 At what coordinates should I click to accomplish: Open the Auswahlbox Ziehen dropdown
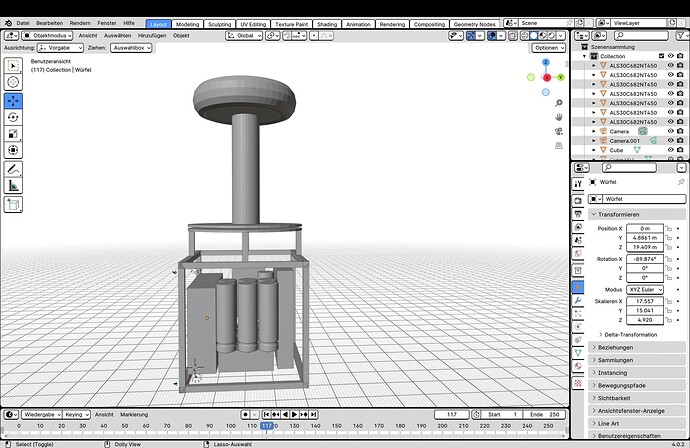click(131, 48)
